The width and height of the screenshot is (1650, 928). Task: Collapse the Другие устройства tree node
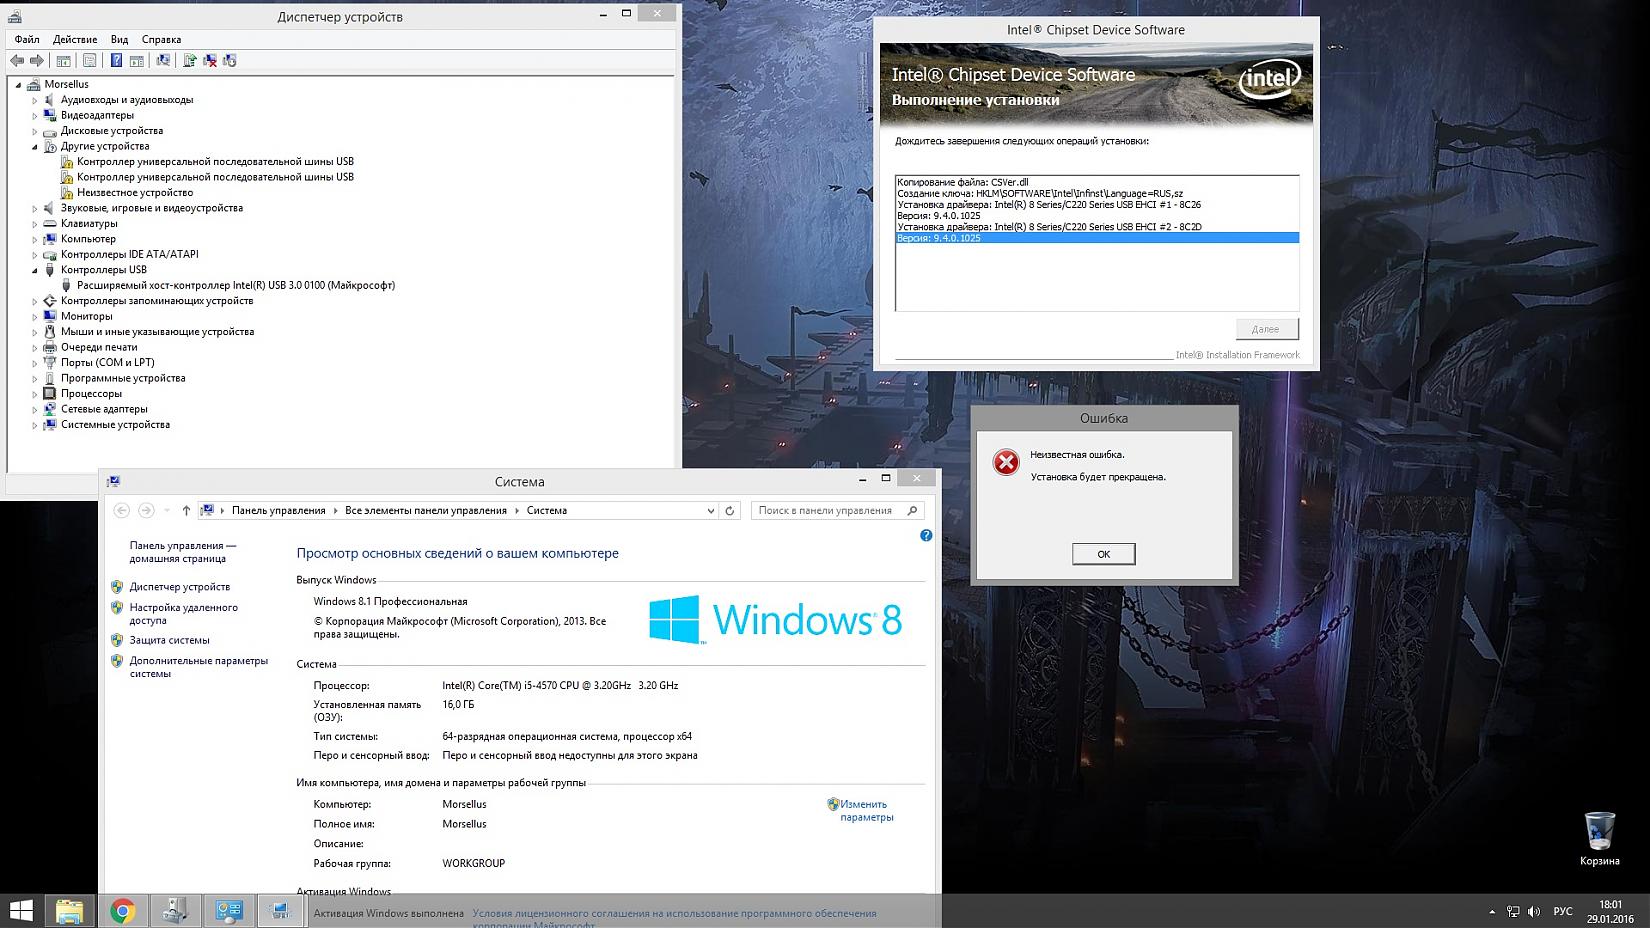[x=34, y=147]
